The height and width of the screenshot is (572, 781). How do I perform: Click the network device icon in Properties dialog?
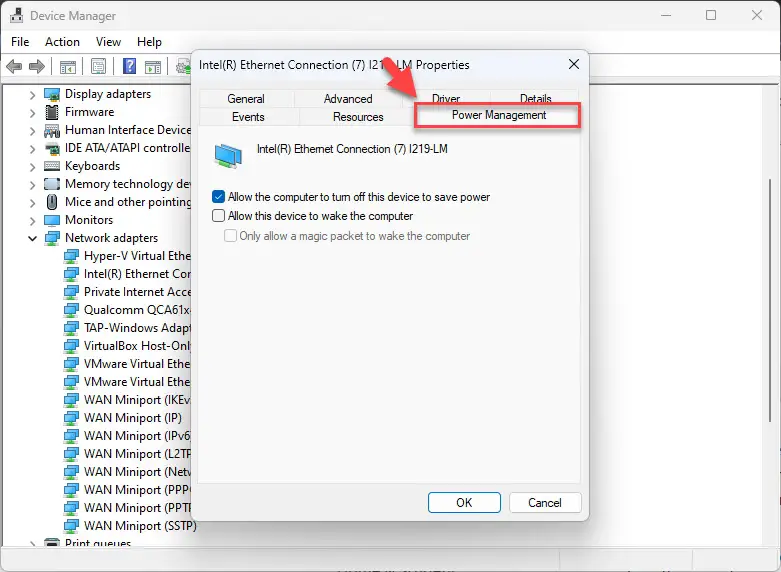click(228, 155)
